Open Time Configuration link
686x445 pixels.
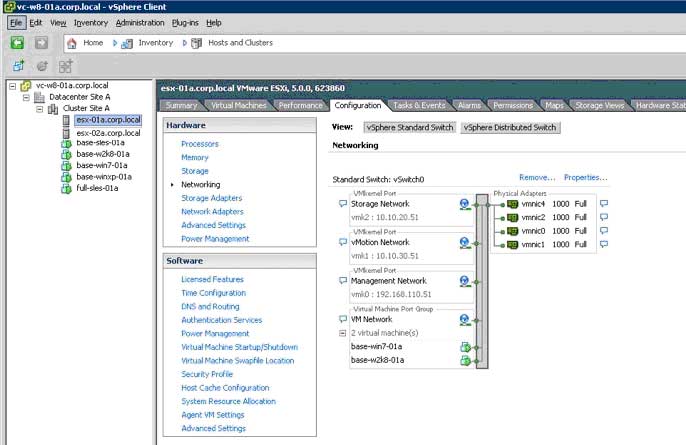coord(214,293)
